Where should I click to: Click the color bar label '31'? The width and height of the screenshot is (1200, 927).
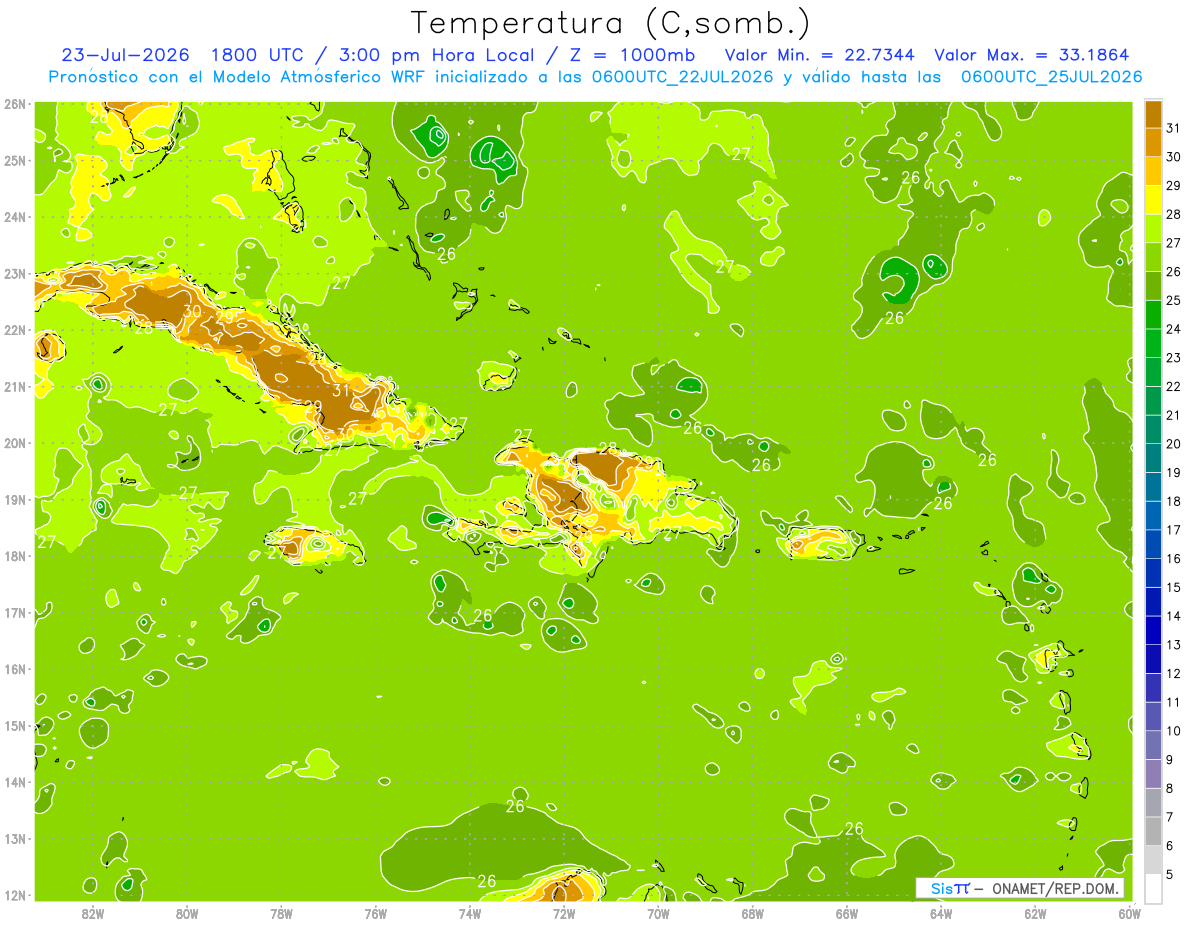point(1174,129)
